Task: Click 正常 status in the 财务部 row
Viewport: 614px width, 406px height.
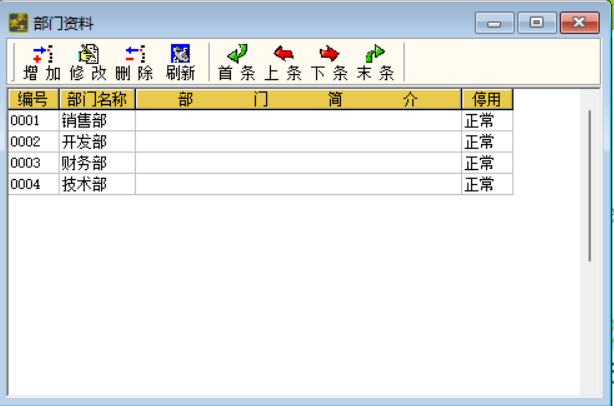Action: click(x=487, y=163)
